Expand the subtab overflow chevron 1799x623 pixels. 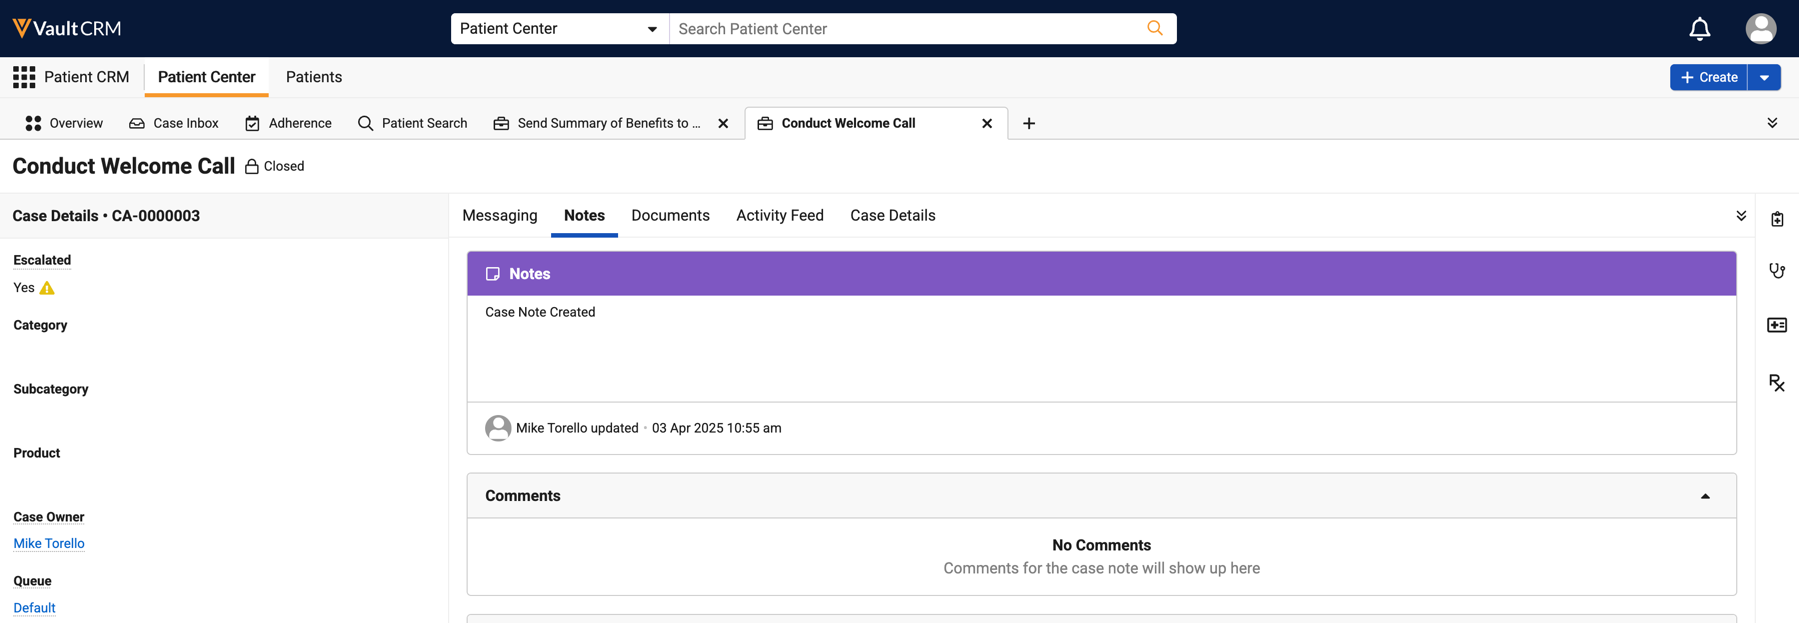(1741, 216)
